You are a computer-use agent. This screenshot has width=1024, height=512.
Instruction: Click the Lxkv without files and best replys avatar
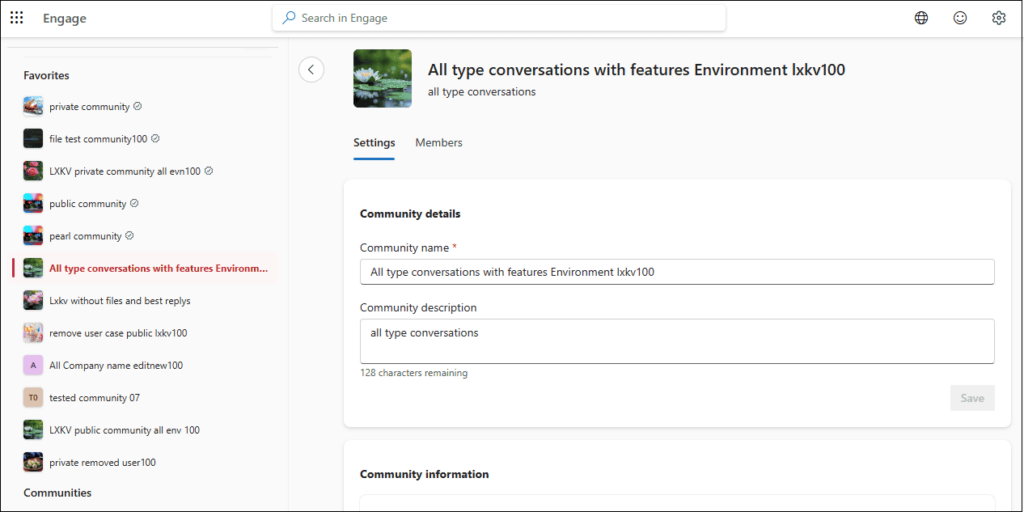coord(33,300)
